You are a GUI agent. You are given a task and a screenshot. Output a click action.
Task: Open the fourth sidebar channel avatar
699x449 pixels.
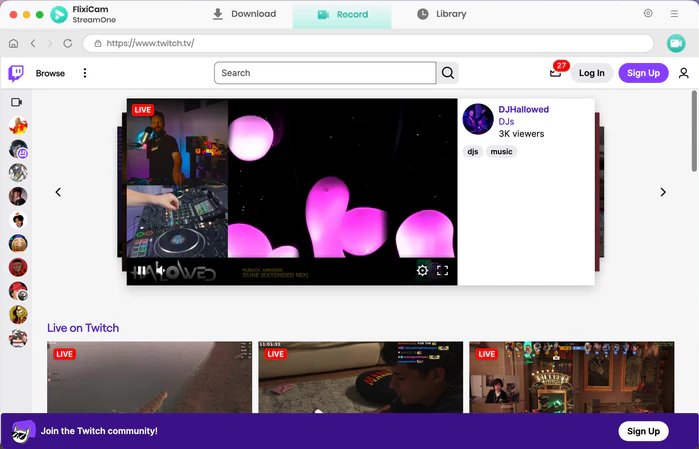18,196
